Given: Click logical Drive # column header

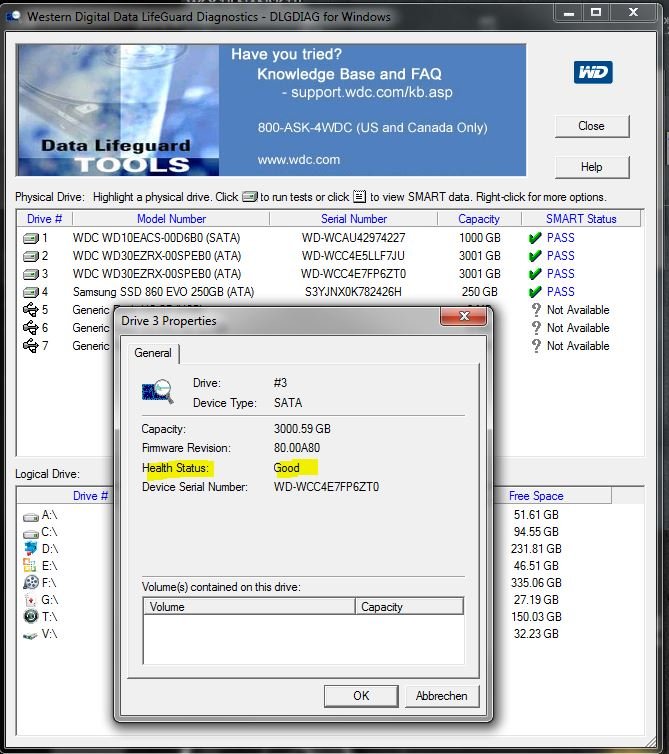Looking at the screenshot, I should click(x=90, y=496).
